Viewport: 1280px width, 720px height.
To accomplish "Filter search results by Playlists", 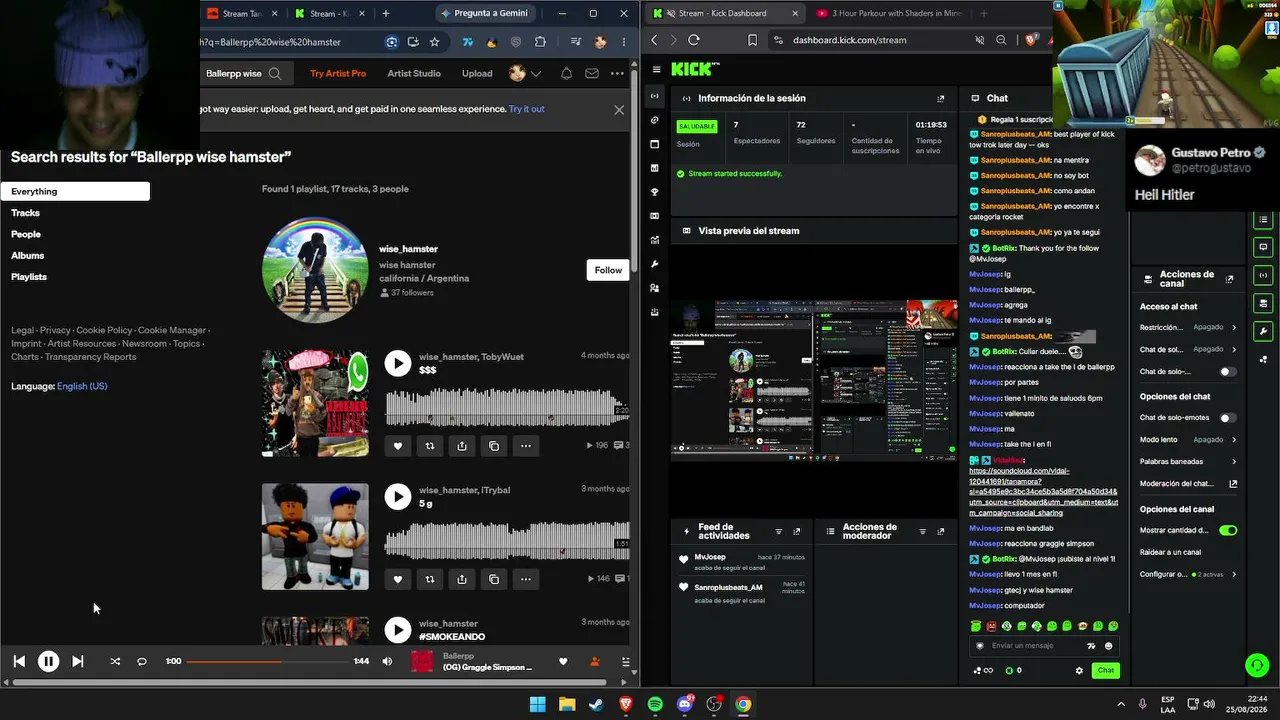I will (x=29, y=277).
